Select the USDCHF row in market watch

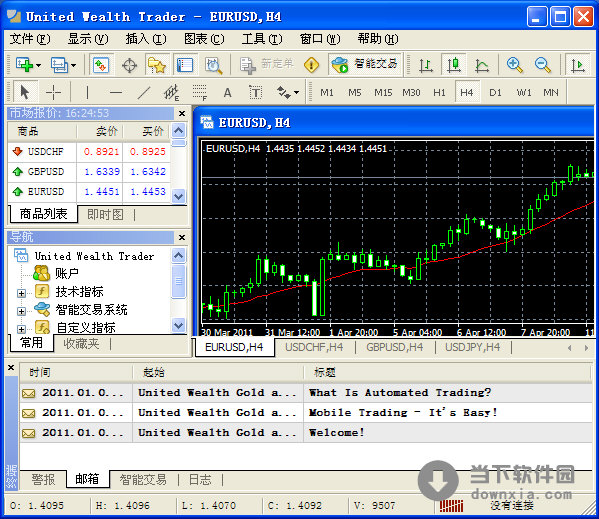click(89, 152)
